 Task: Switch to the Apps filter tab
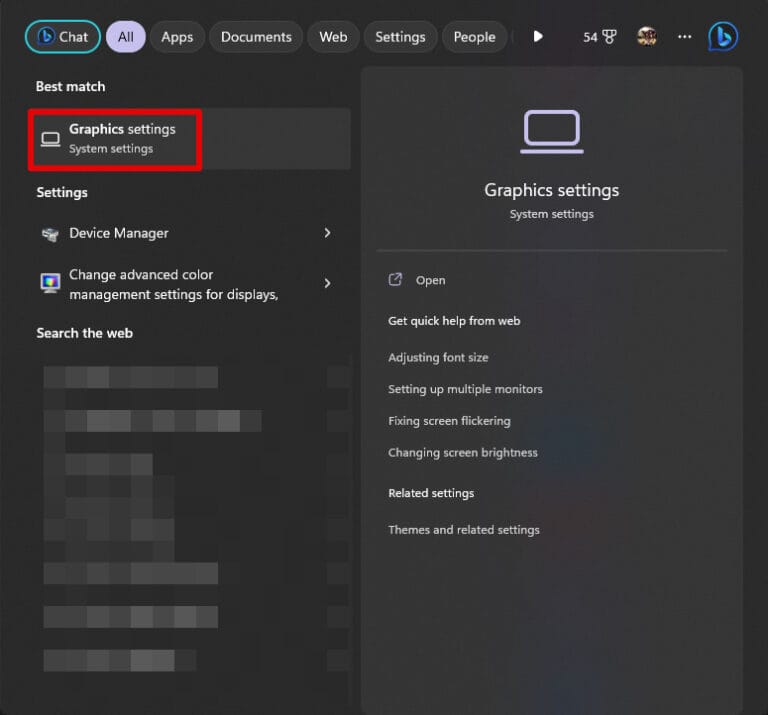pos(177,37)
